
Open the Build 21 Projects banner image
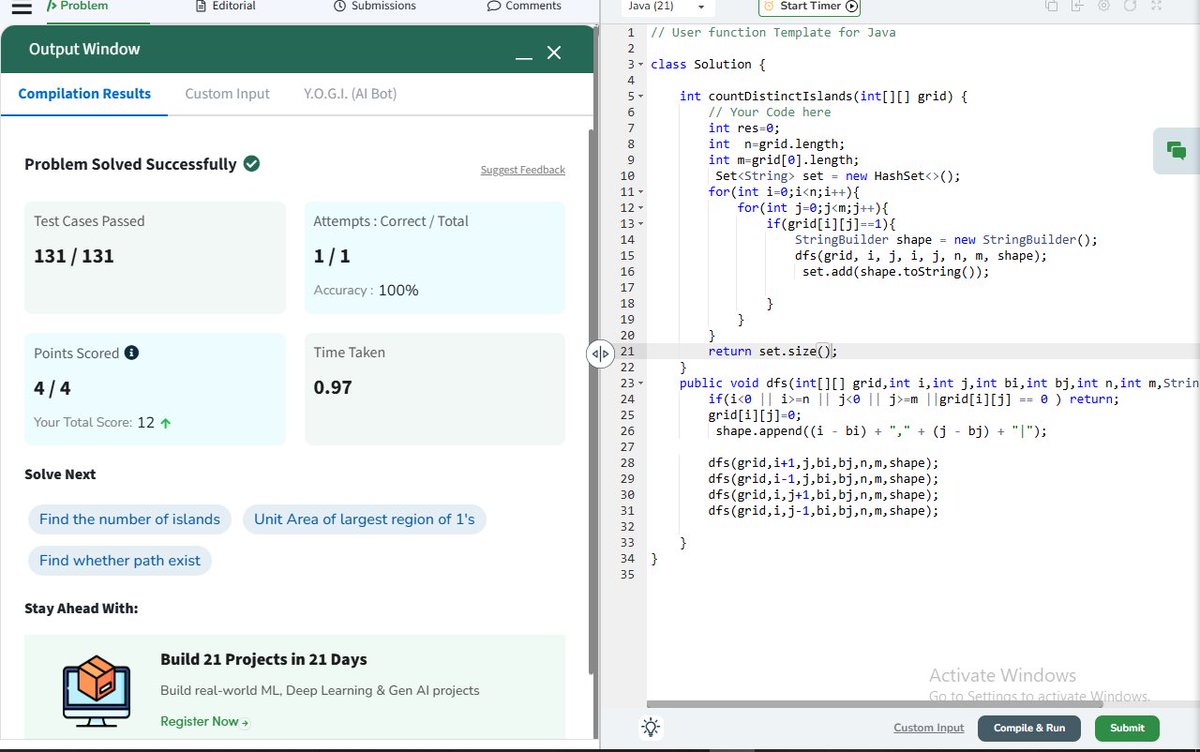click(x=97, y=692)
